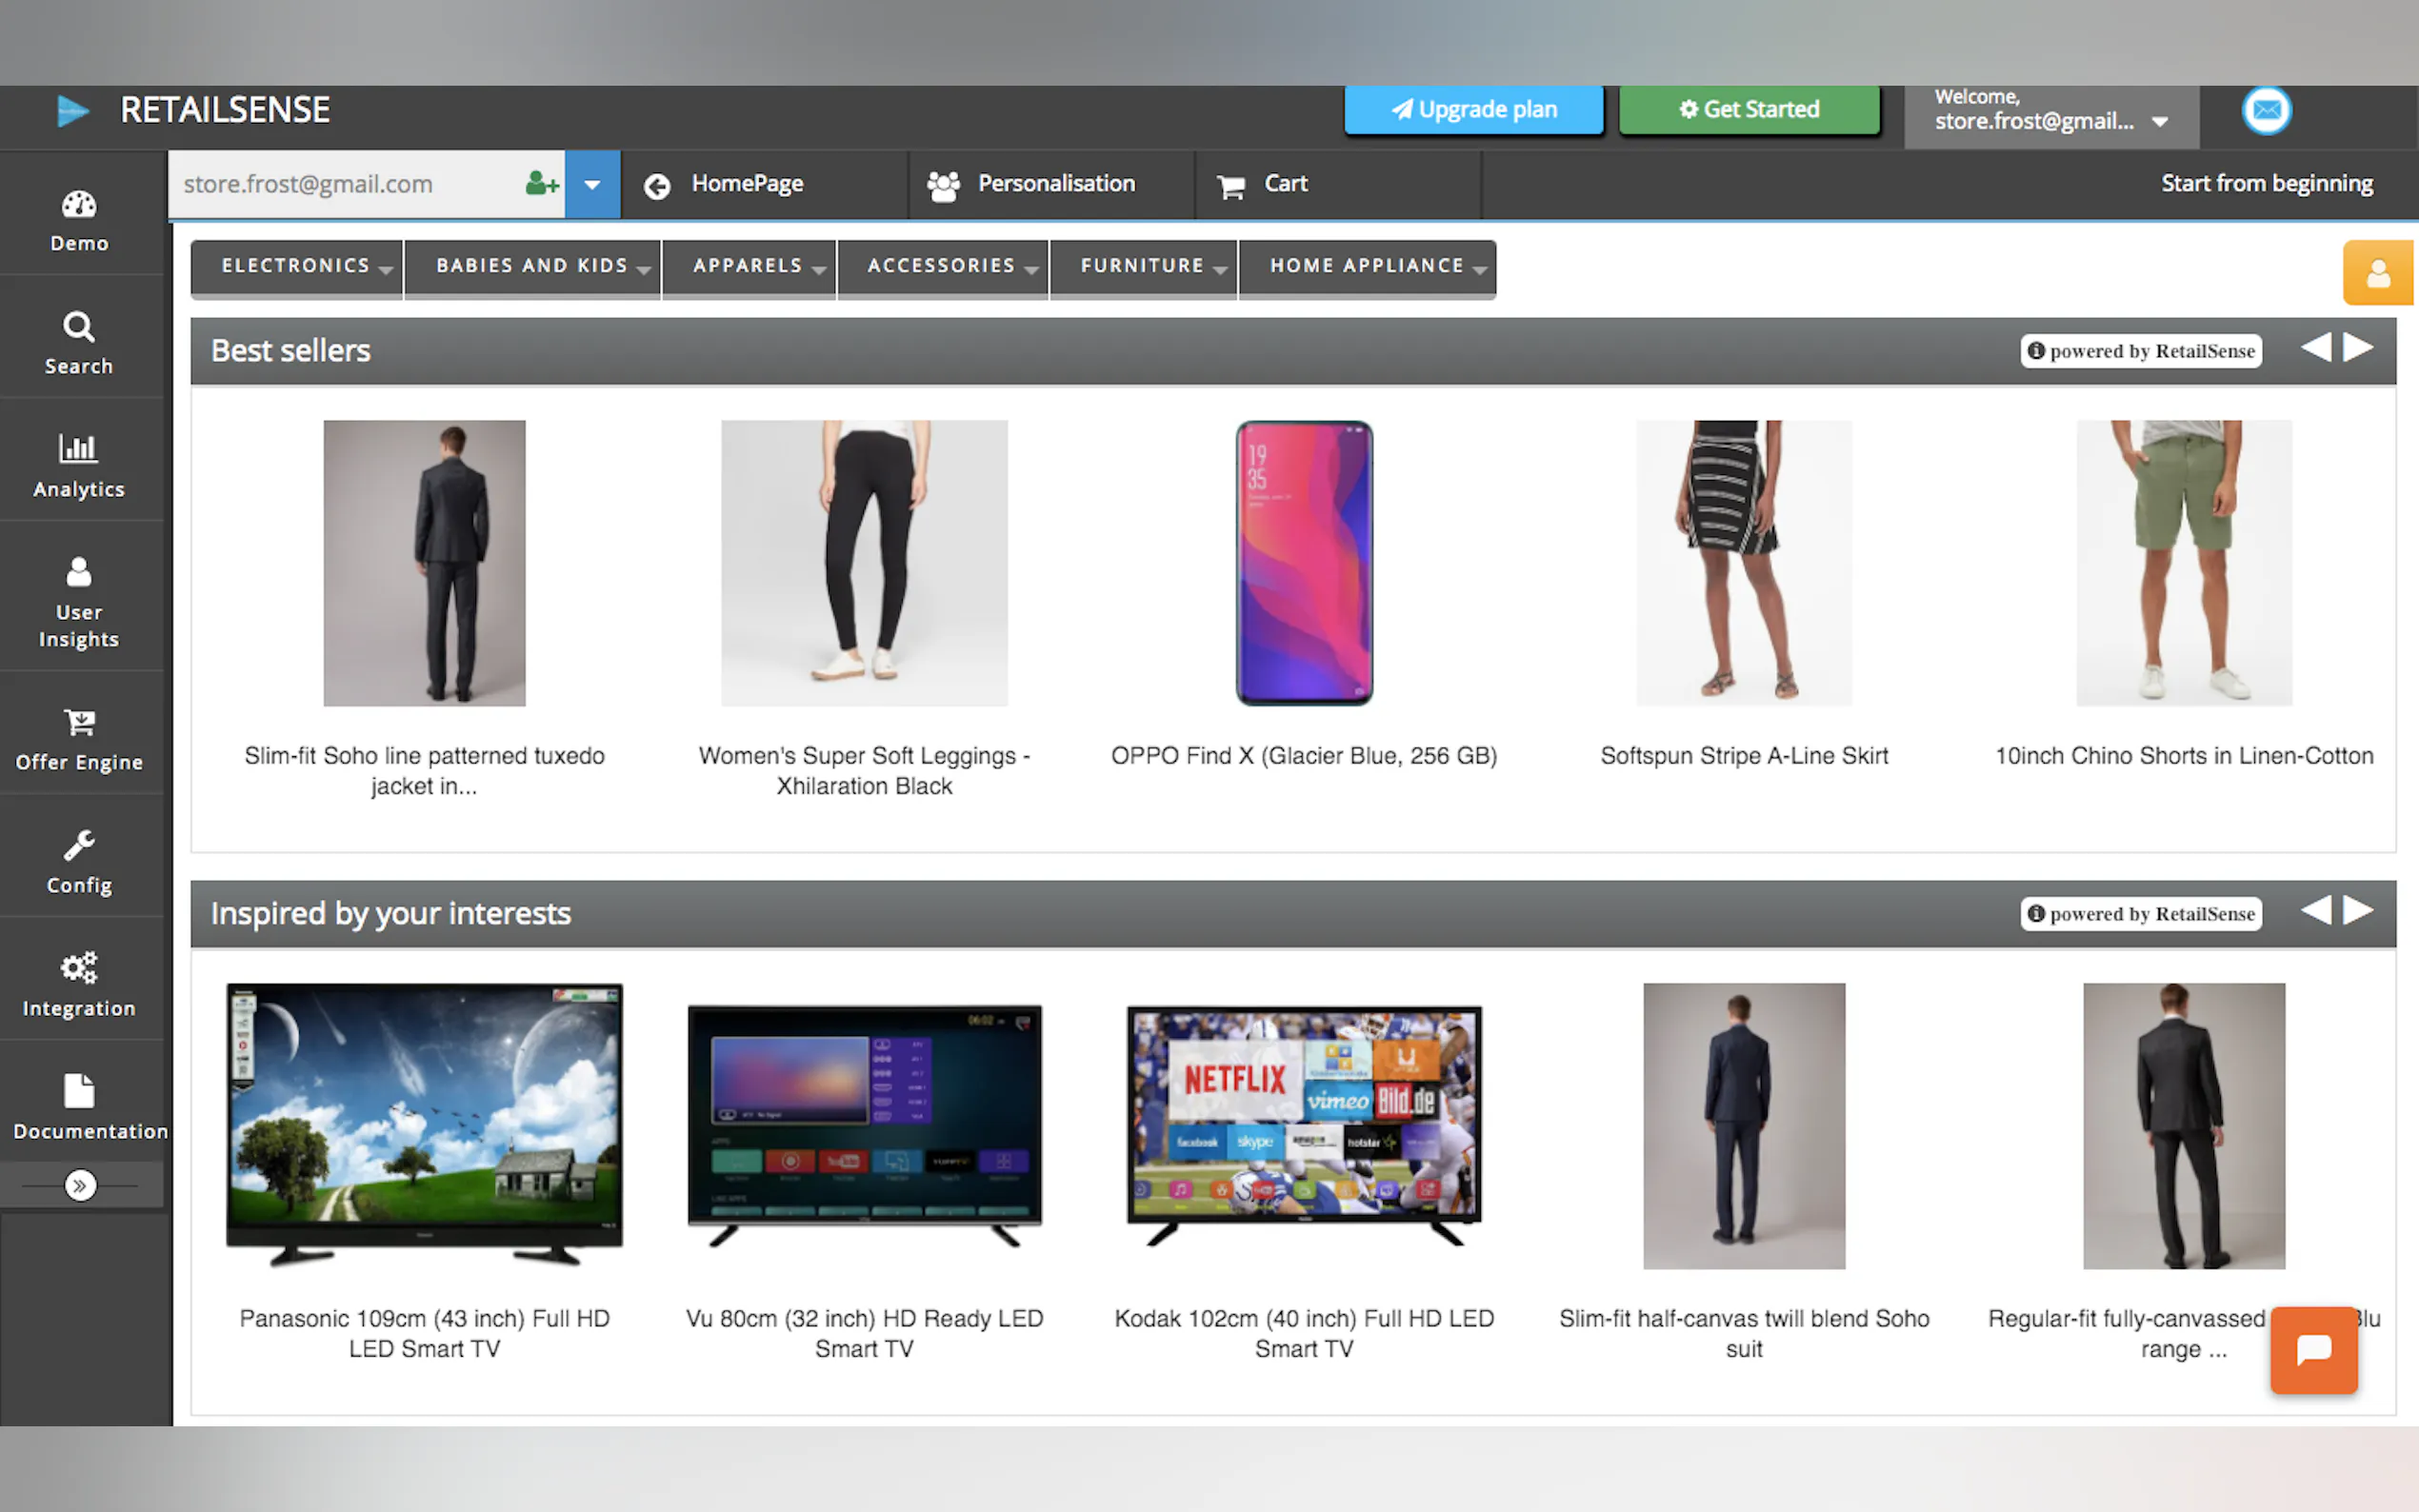Open 10inch Chino Shorts image
Viewport: 2419px width, 1512px height.
[x=2184, y=563]
